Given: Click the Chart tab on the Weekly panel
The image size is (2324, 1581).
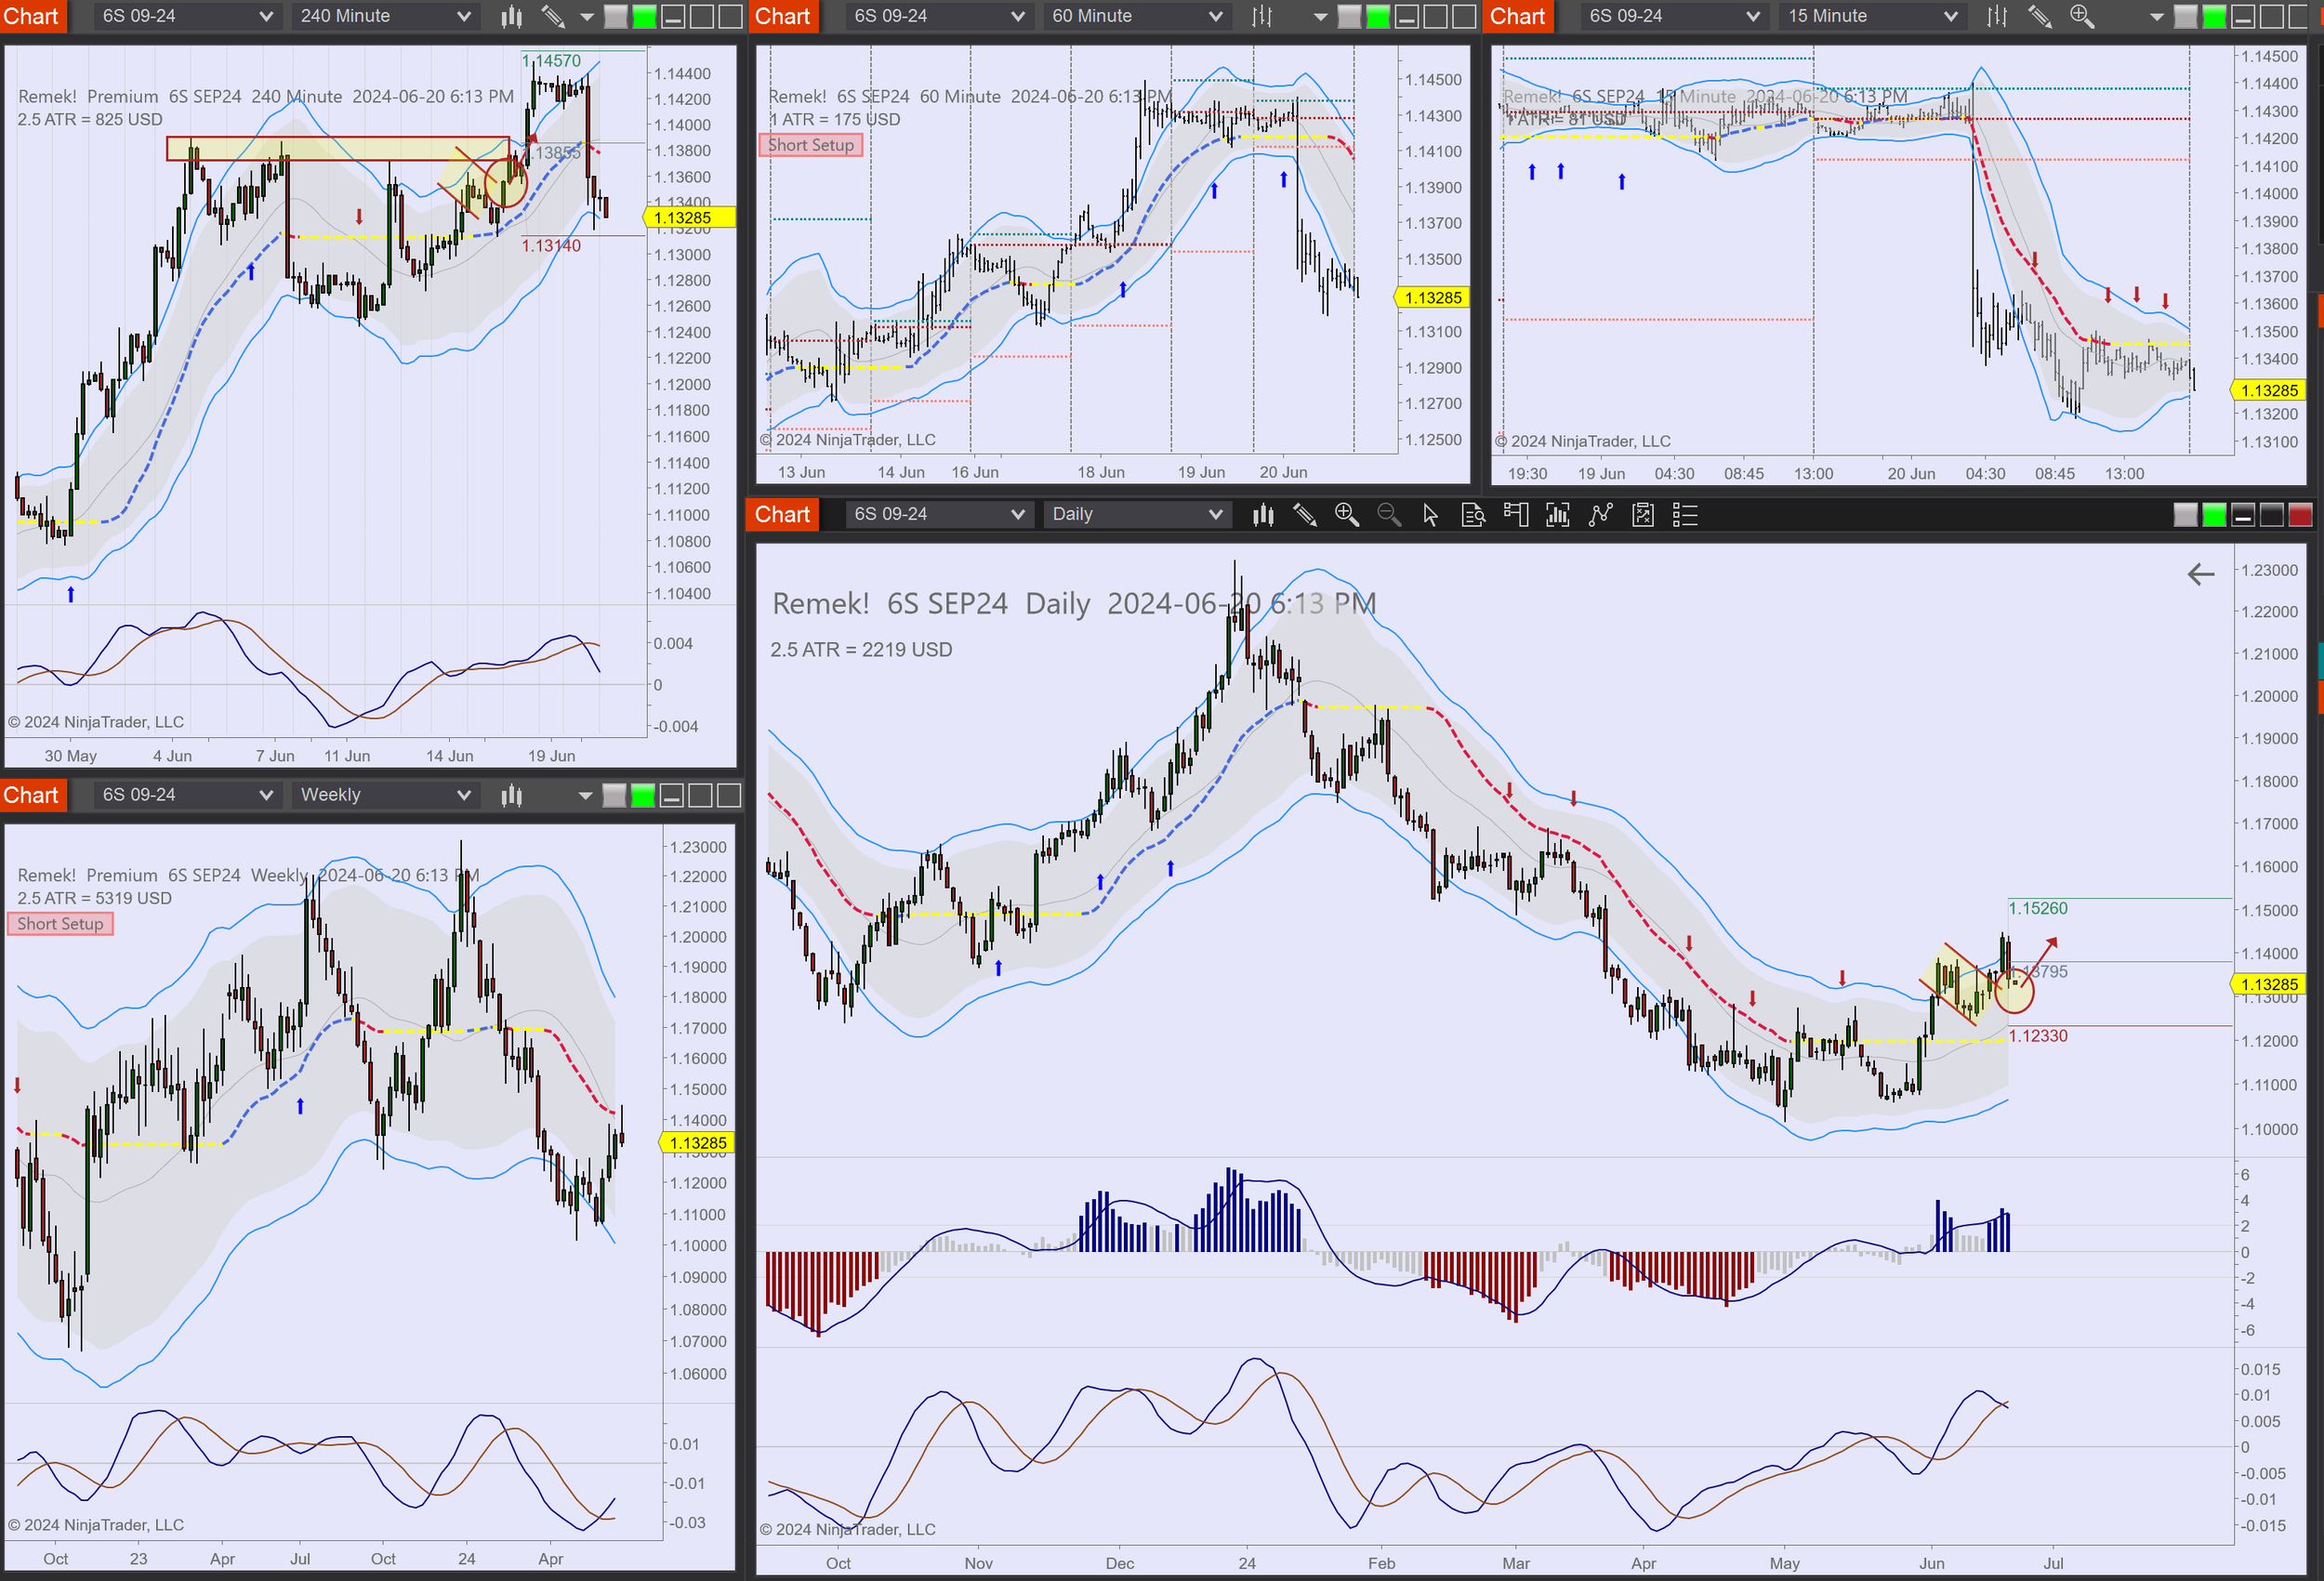Looking at the screenshot, I should pos(33,795).
